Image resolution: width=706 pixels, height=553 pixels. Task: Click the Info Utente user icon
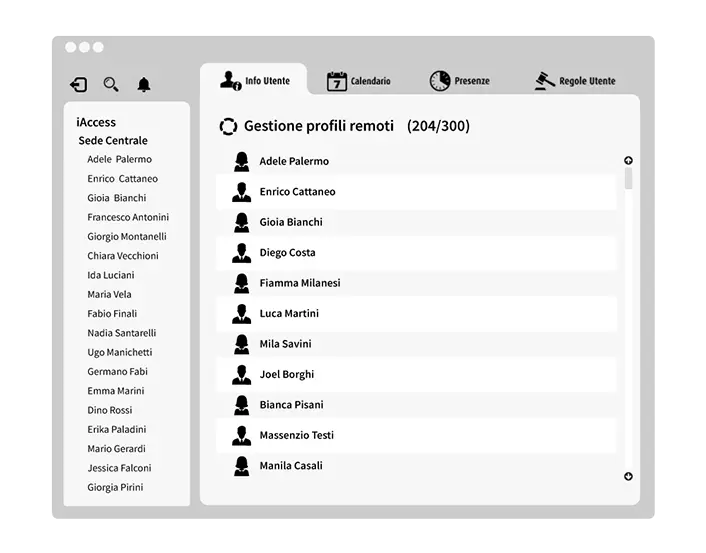[231, 81]
